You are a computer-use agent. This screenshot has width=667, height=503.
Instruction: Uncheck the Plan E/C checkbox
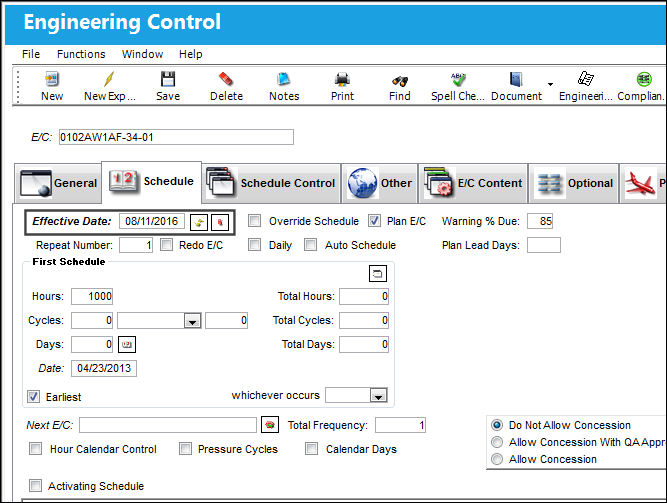click(374, 221)
